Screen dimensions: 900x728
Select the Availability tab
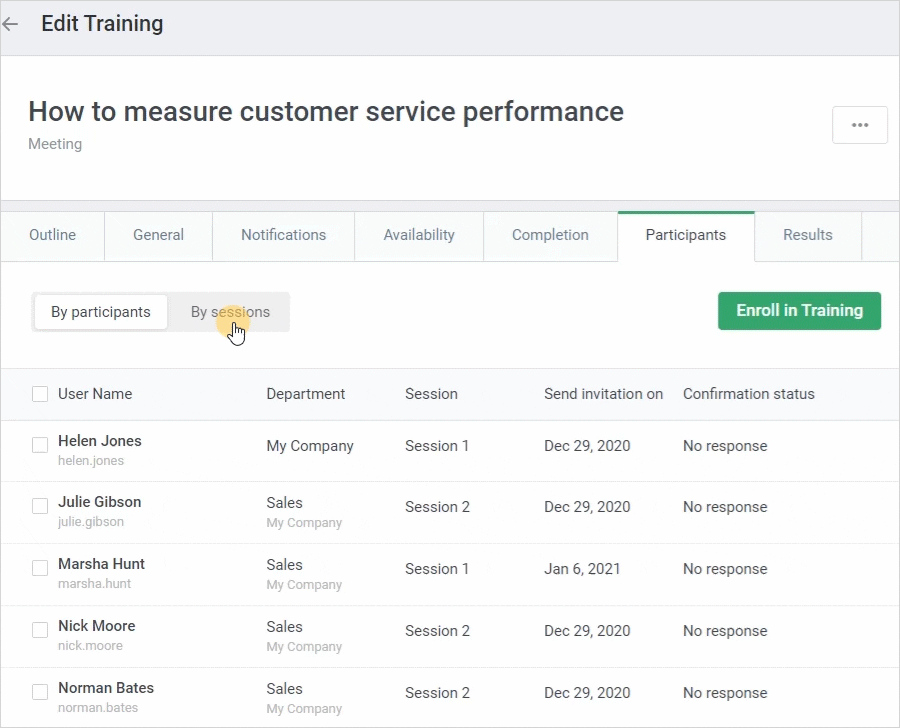pos(419,235)
